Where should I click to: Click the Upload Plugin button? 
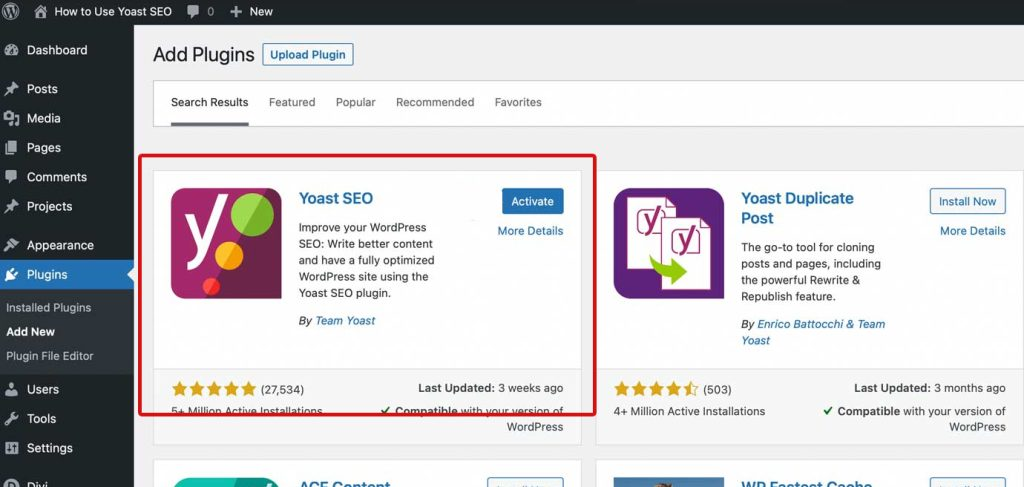308,55
